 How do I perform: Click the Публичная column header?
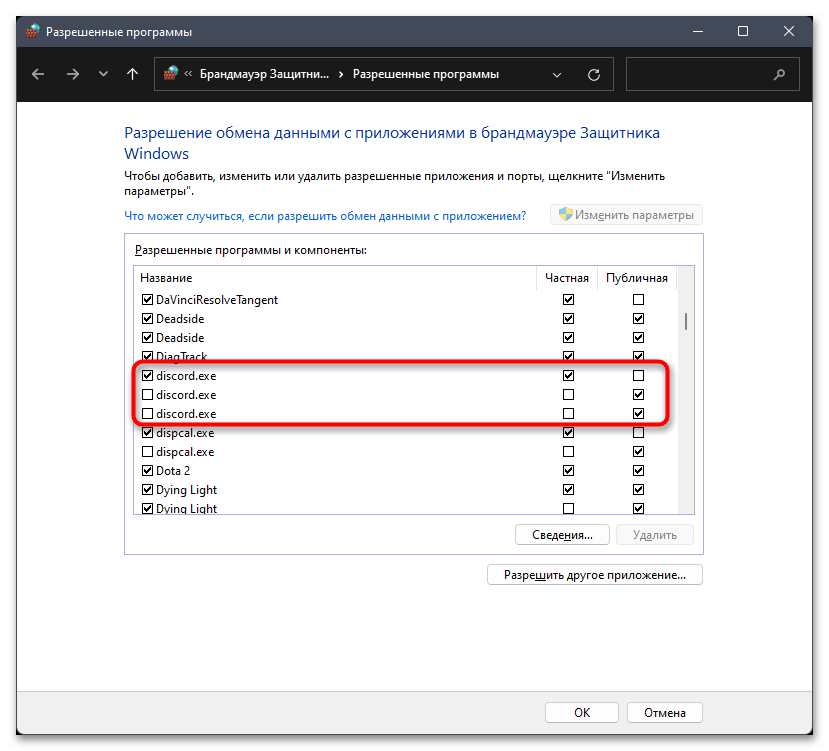[637, 278]
